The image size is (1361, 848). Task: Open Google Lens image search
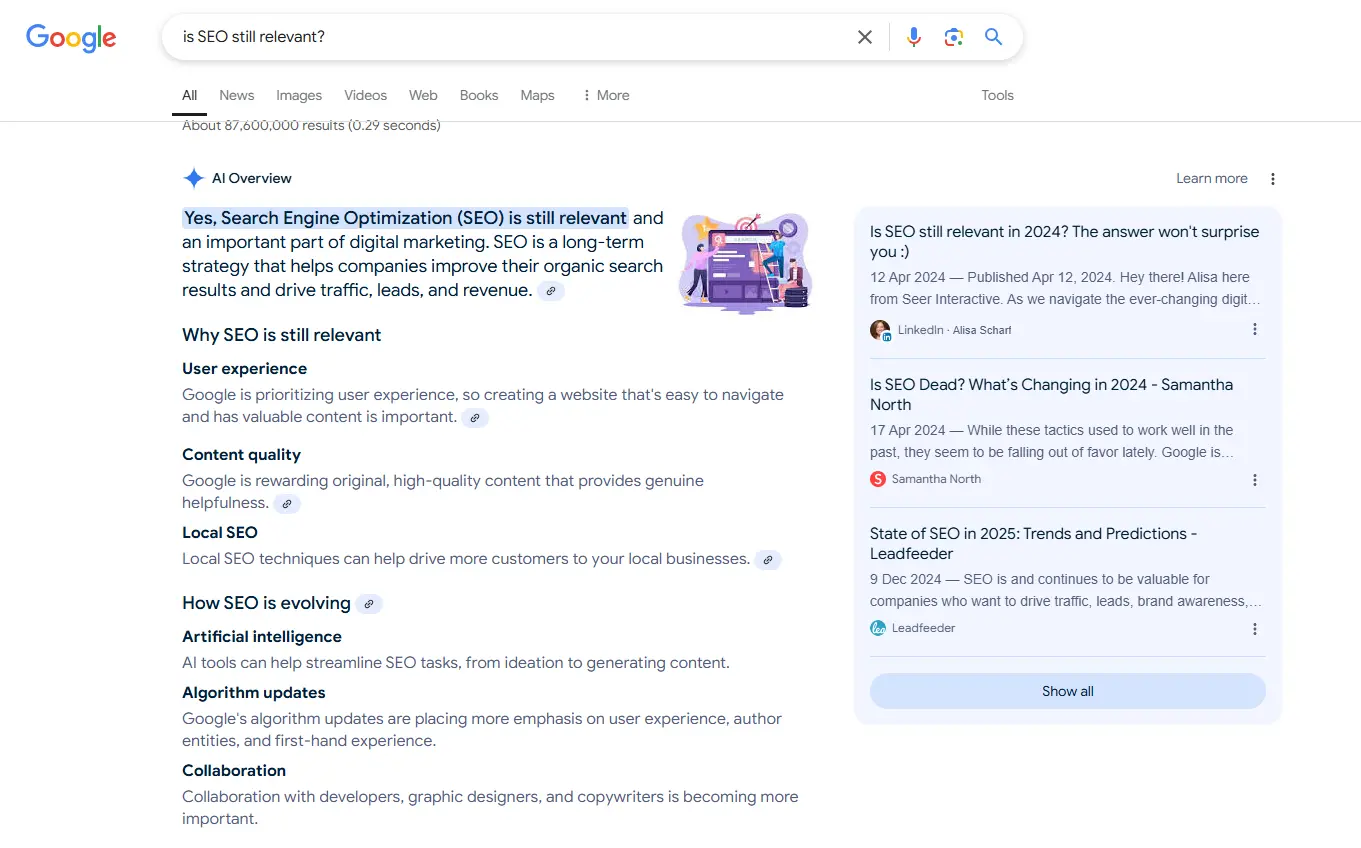tap(954, 37)
